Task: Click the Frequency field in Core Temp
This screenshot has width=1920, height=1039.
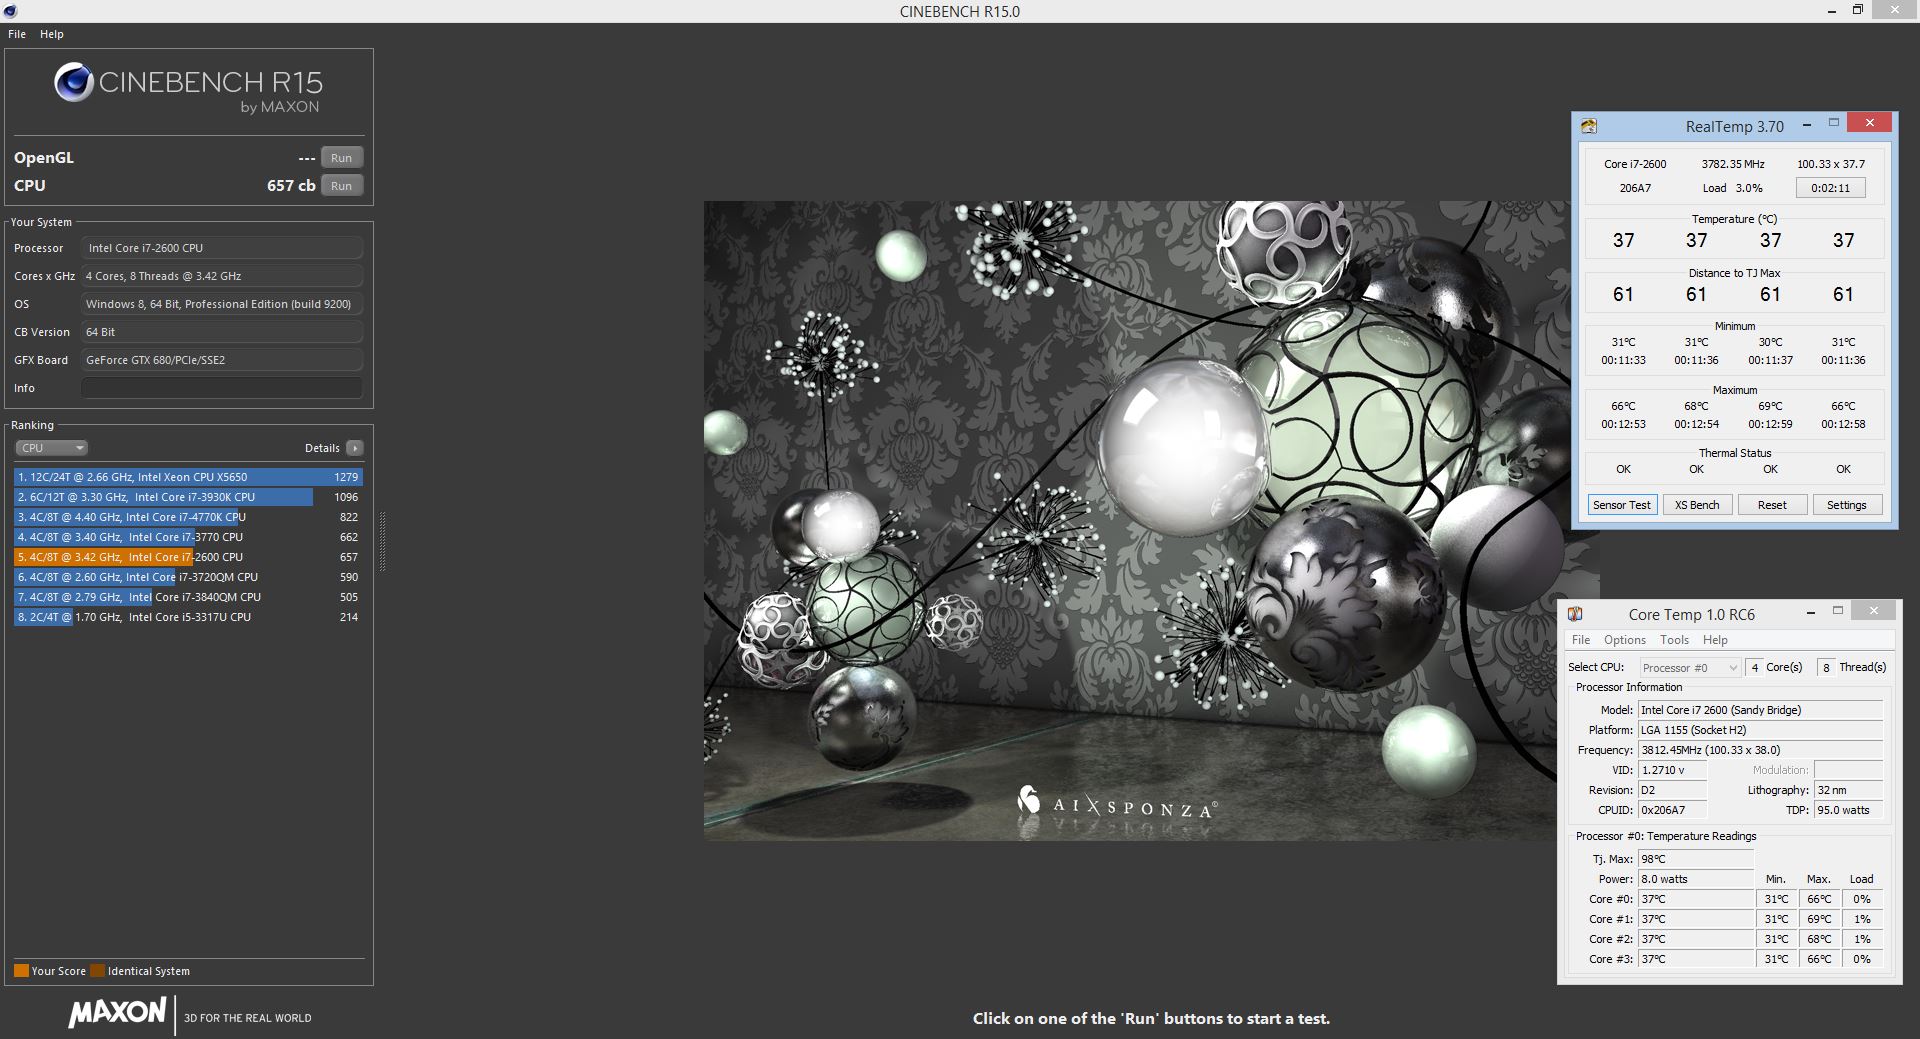Action: tap(1760, 750)
